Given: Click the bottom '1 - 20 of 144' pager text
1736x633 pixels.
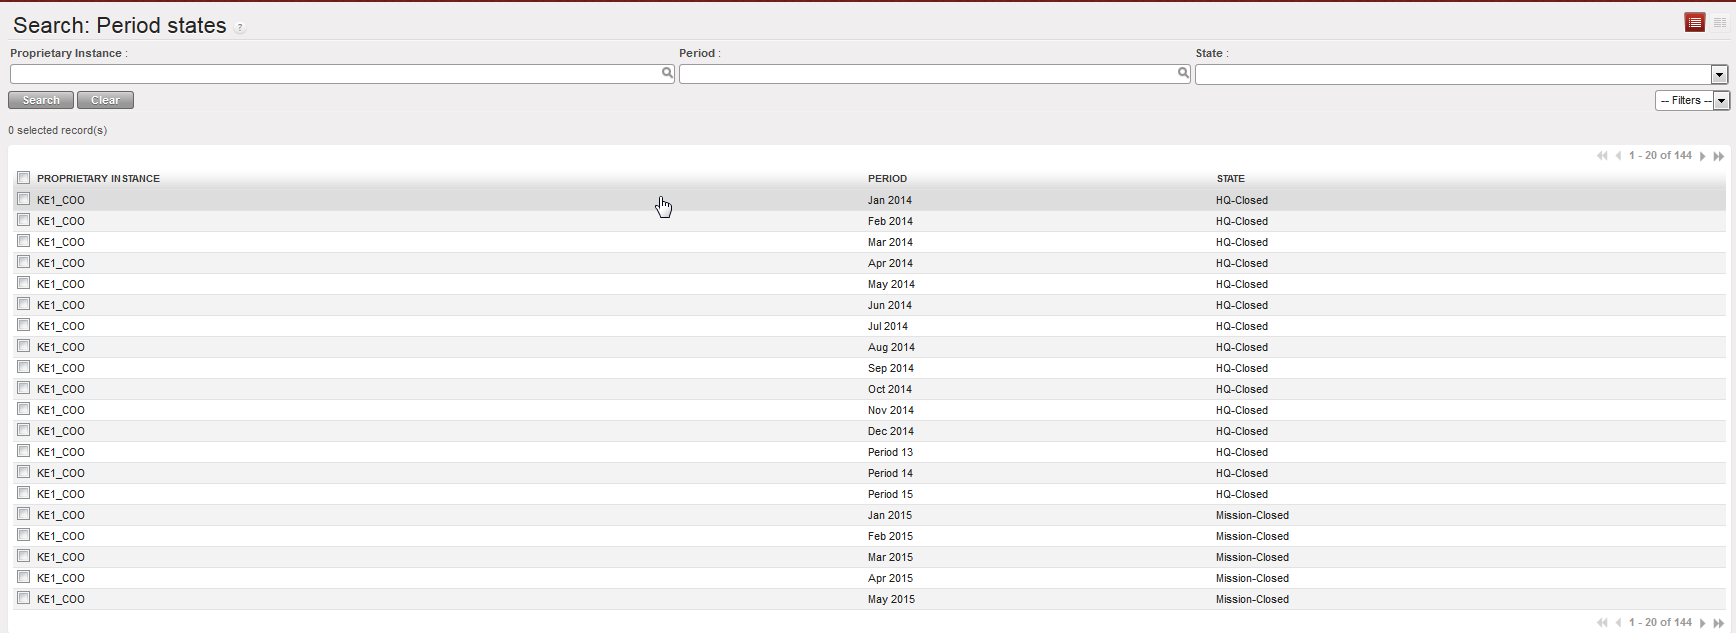Looking at the screenshot, I should click(1660, 622).
